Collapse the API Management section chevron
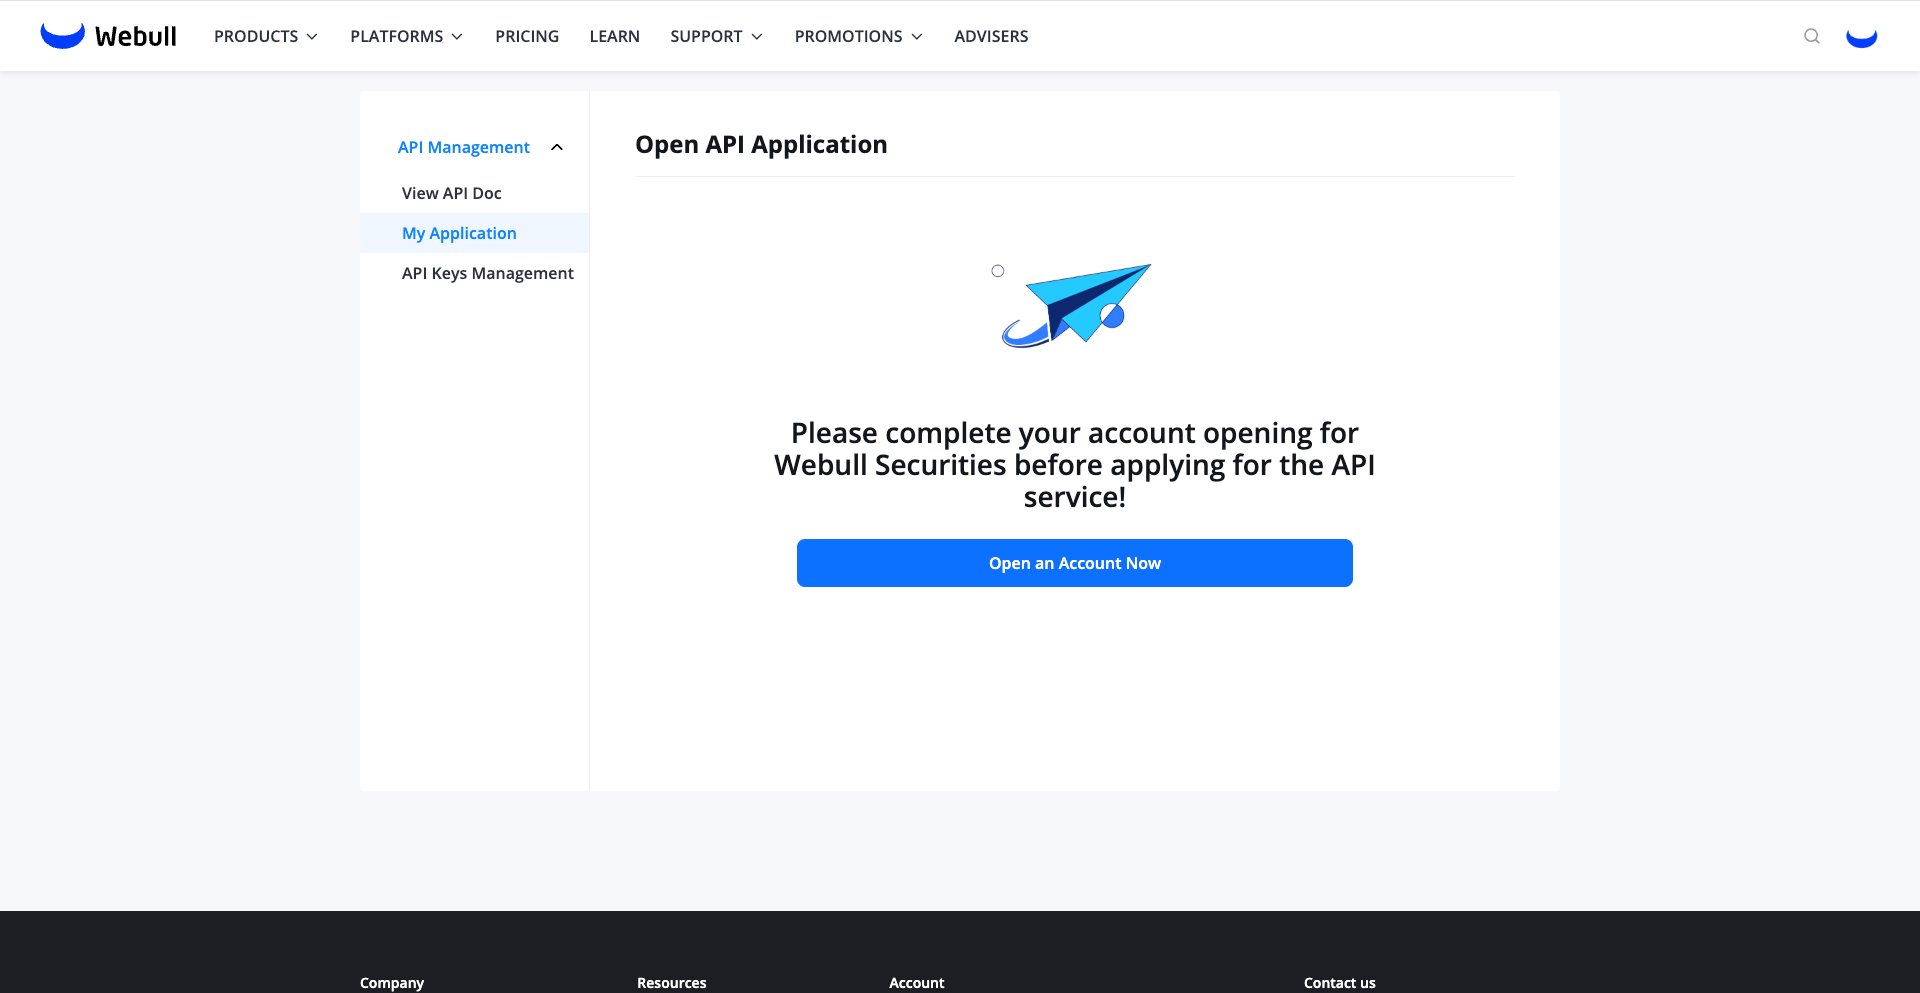The width and height of the screenshot is (1920, 993). [557, 147]
